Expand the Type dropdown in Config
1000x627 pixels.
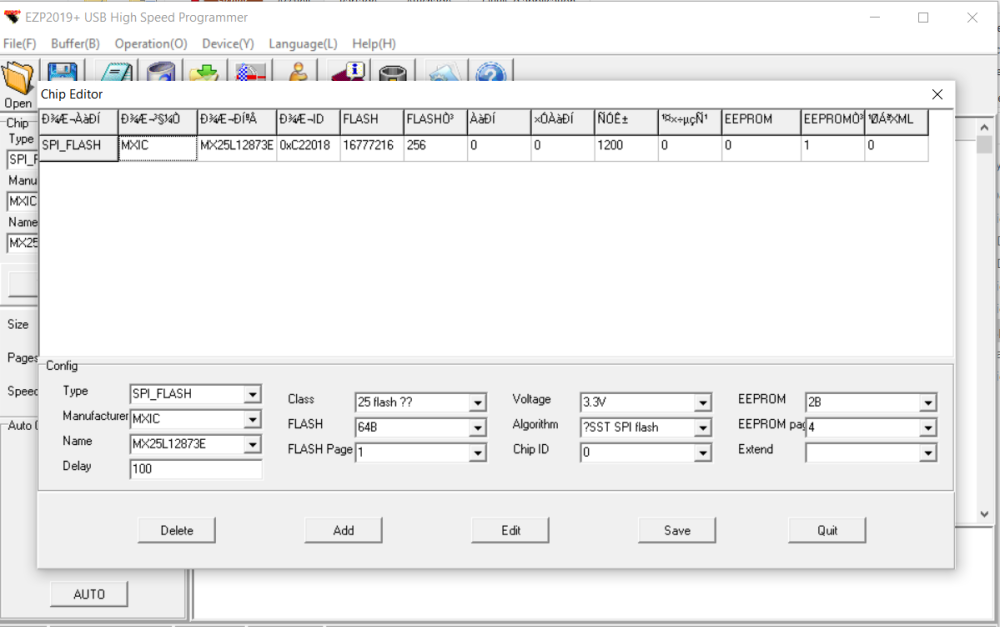click(253, 395)
